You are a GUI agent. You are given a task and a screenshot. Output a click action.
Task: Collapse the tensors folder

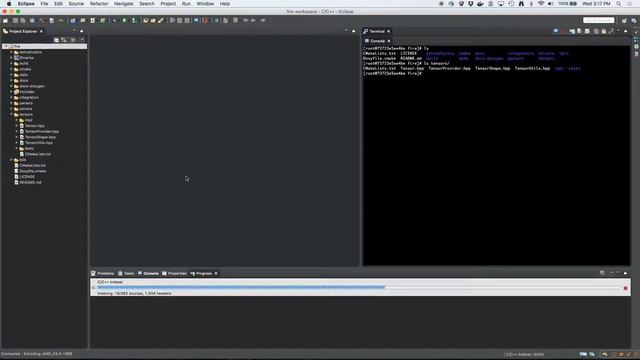(x=11, y=115)
